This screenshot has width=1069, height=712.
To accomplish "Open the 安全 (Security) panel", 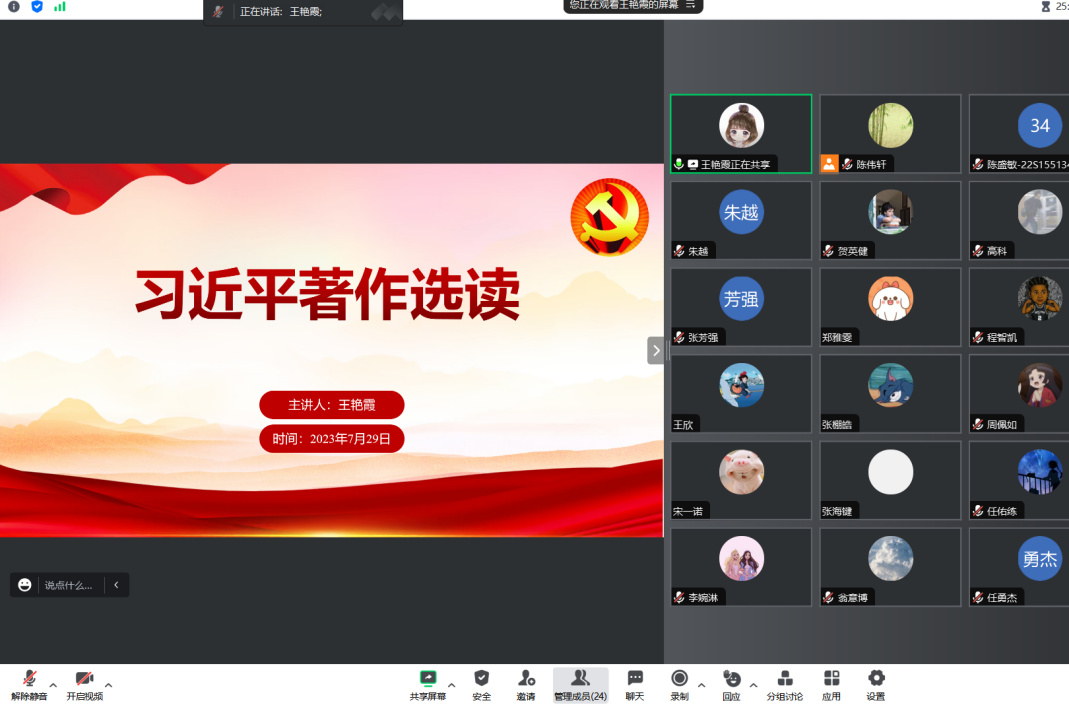I will [x=481, y=684].
